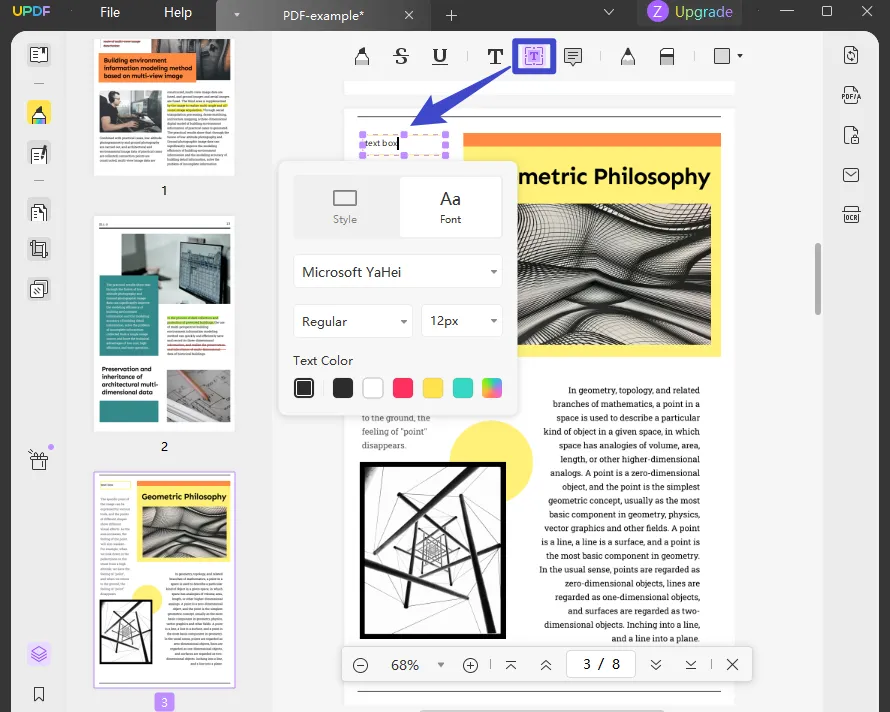Pick the red text color swatch
The width and height of the screenshot is (890, 712).
pos(403,388)
